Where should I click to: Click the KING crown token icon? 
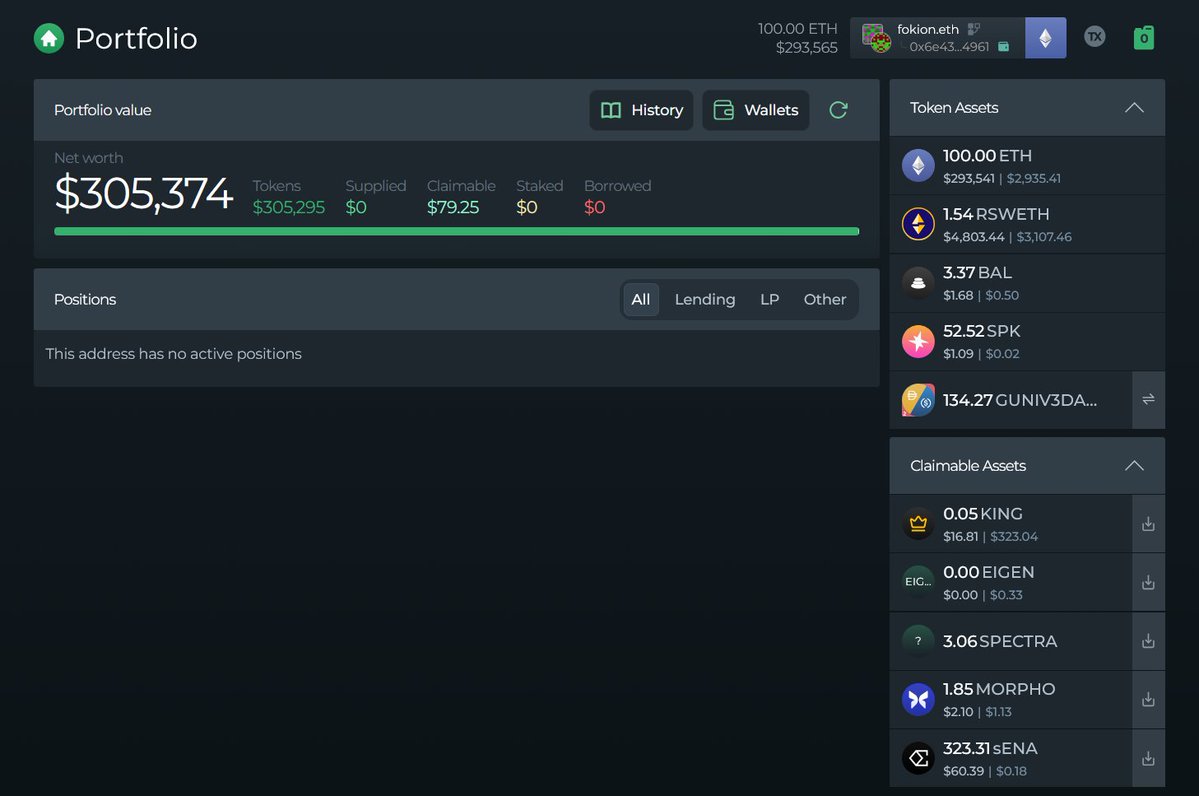(918, 524)
